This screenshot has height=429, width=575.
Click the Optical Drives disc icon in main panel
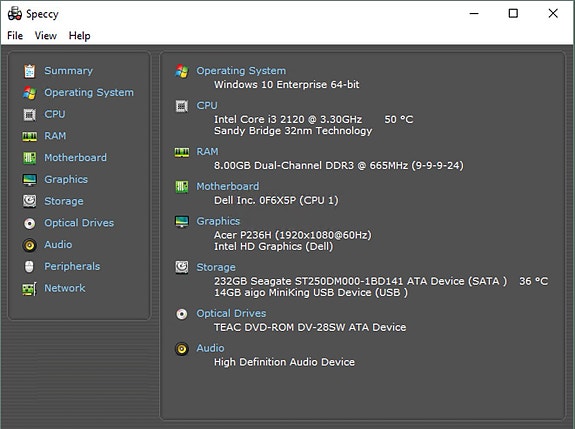click(x=182, y=314)
